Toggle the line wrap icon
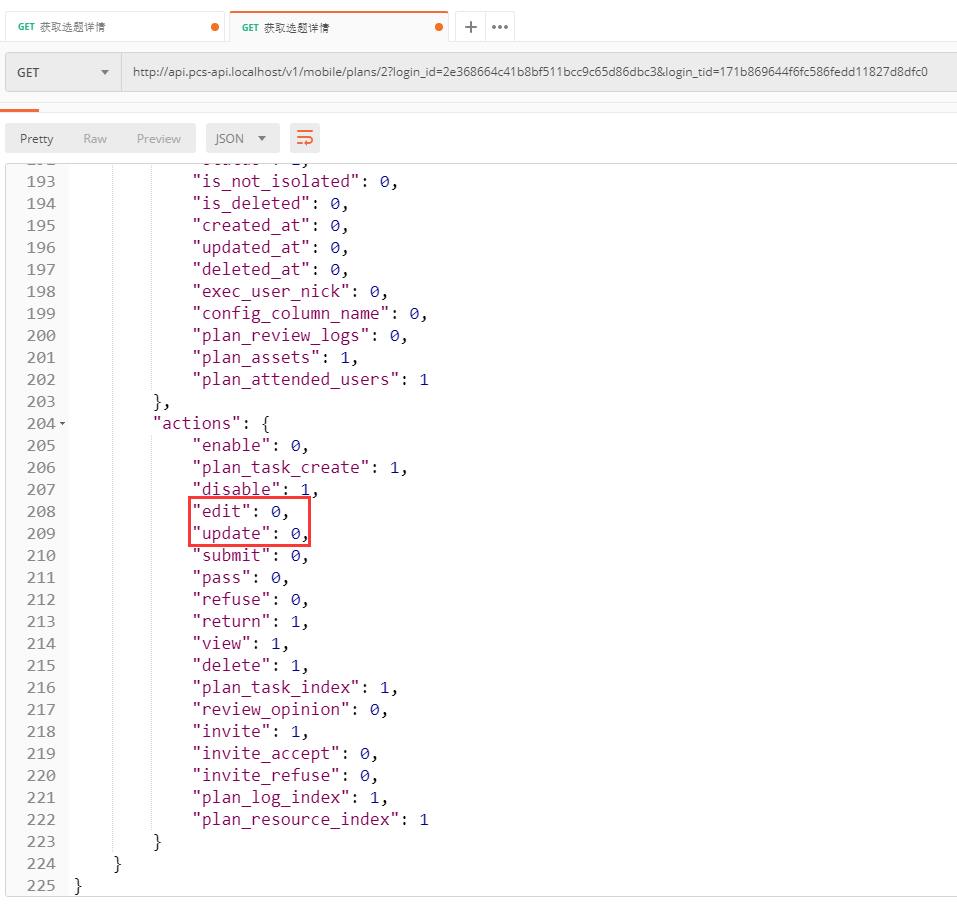This screenshot has width=957, height=906. point(305,138)
